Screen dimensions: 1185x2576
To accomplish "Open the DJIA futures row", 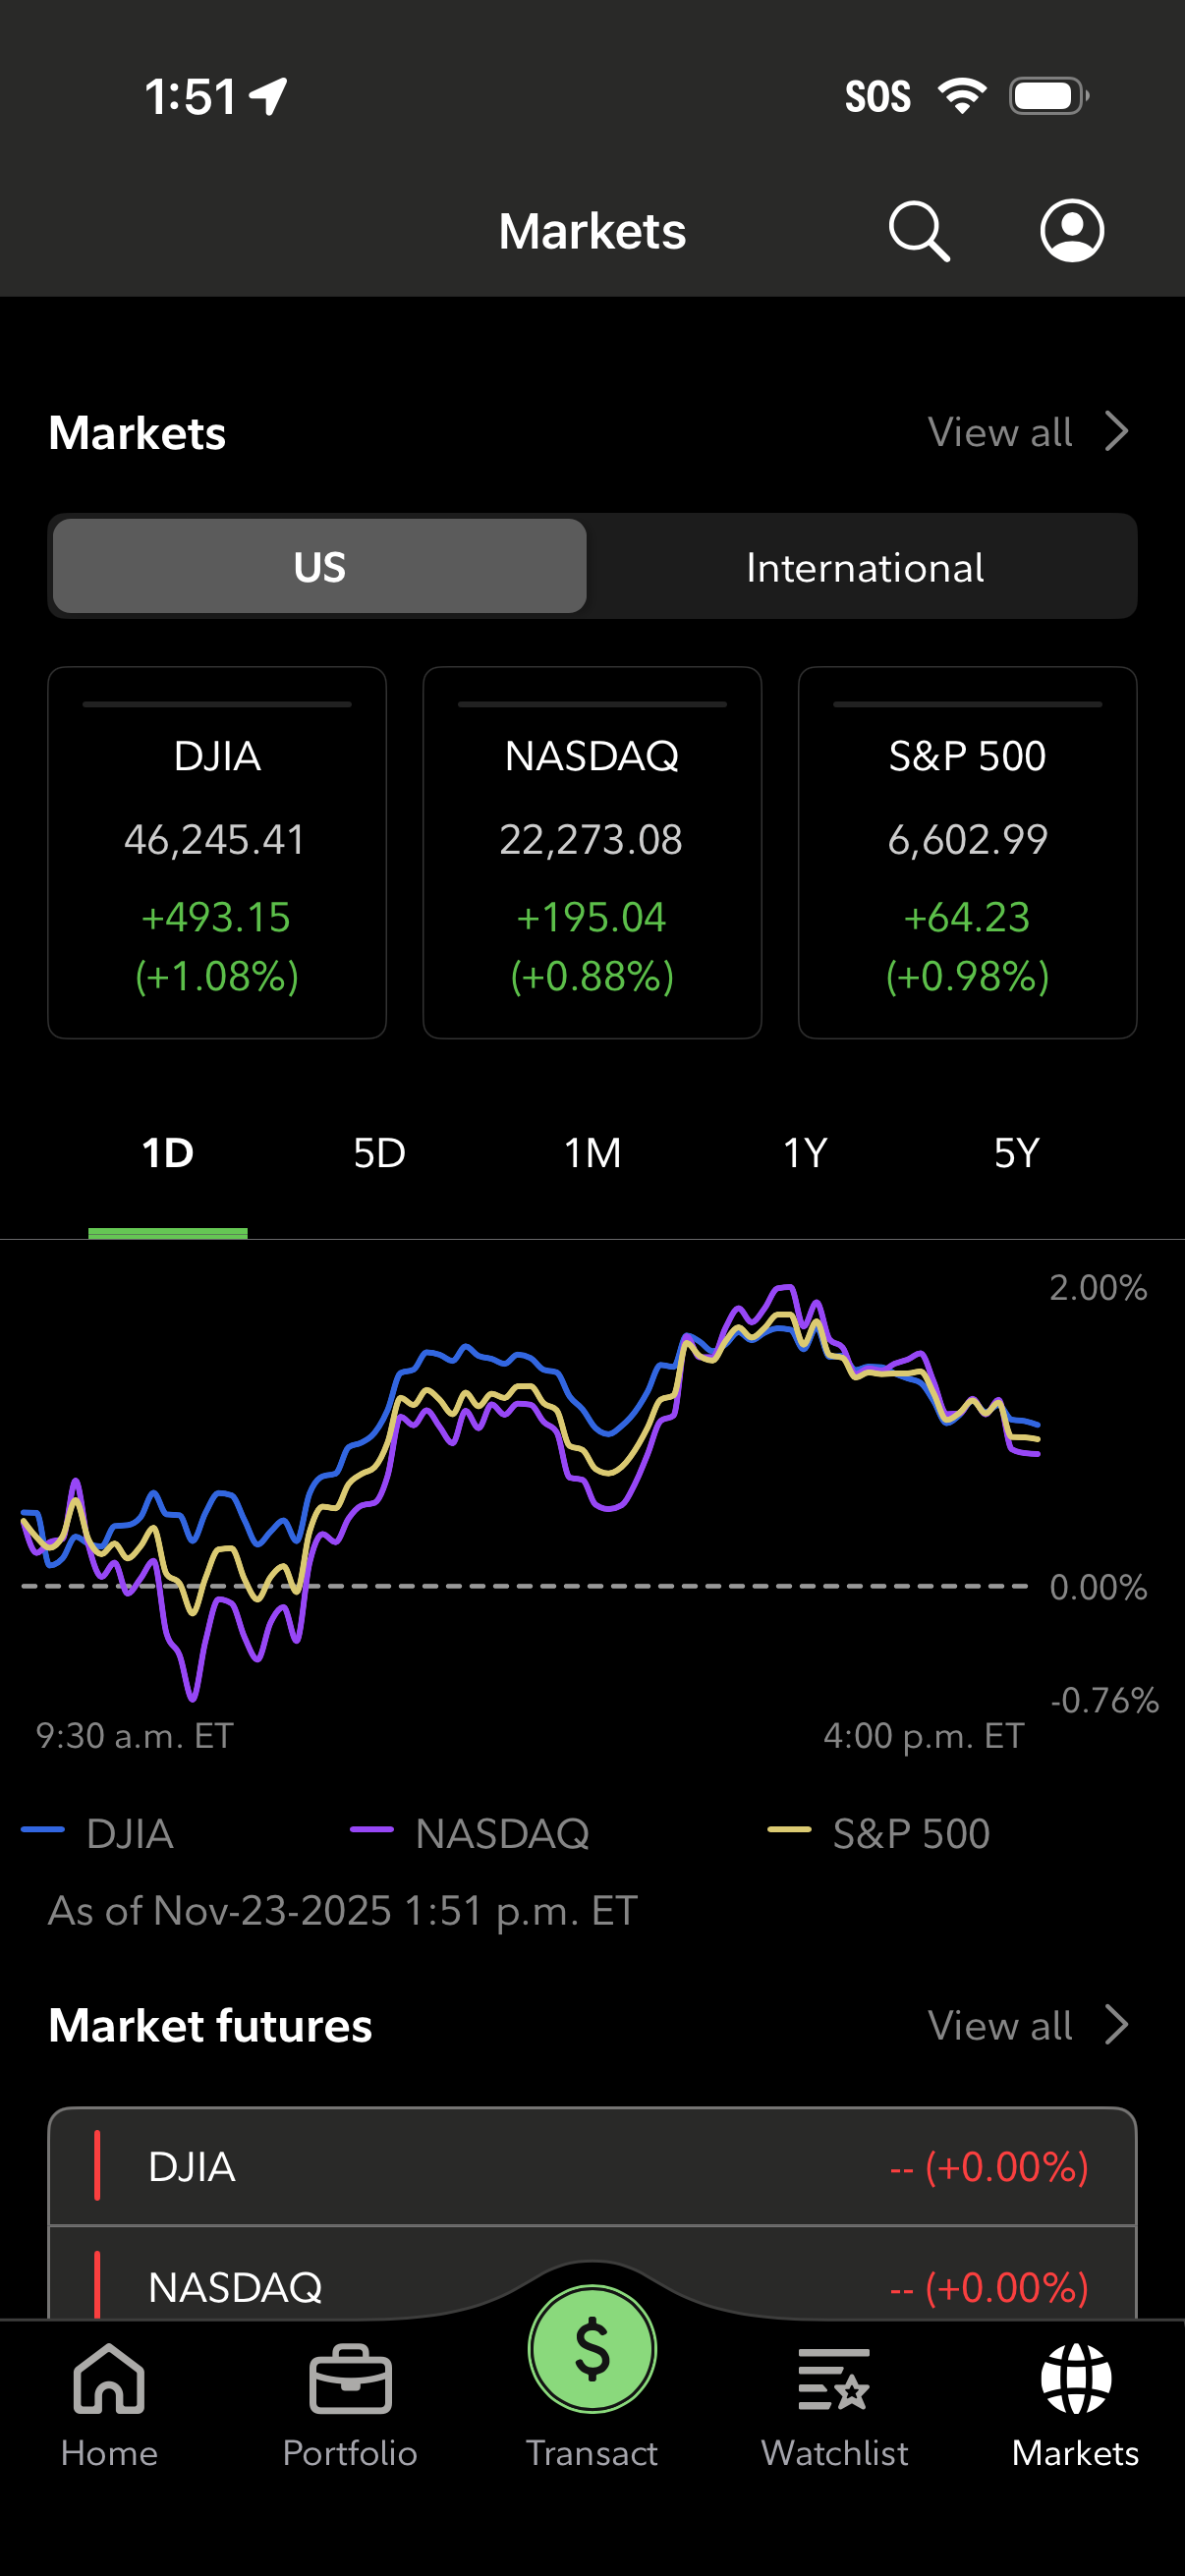I will [x=592, y=2166].
